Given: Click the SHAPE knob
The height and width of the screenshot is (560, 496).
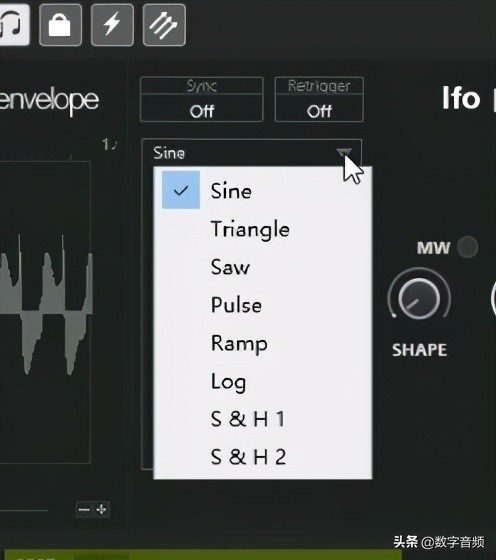Looking at the screenshot, I should pyautogui.click(x=419, y=299).
